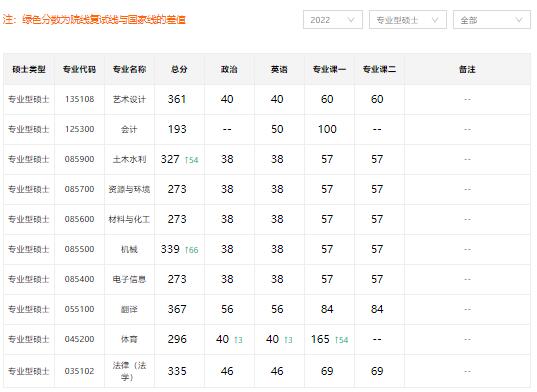Image resolution: width=537 pixels, height=392 pixels.
Task: Click 专业课二 score 69 in 法律 row
Action: (x=377, y=371)
